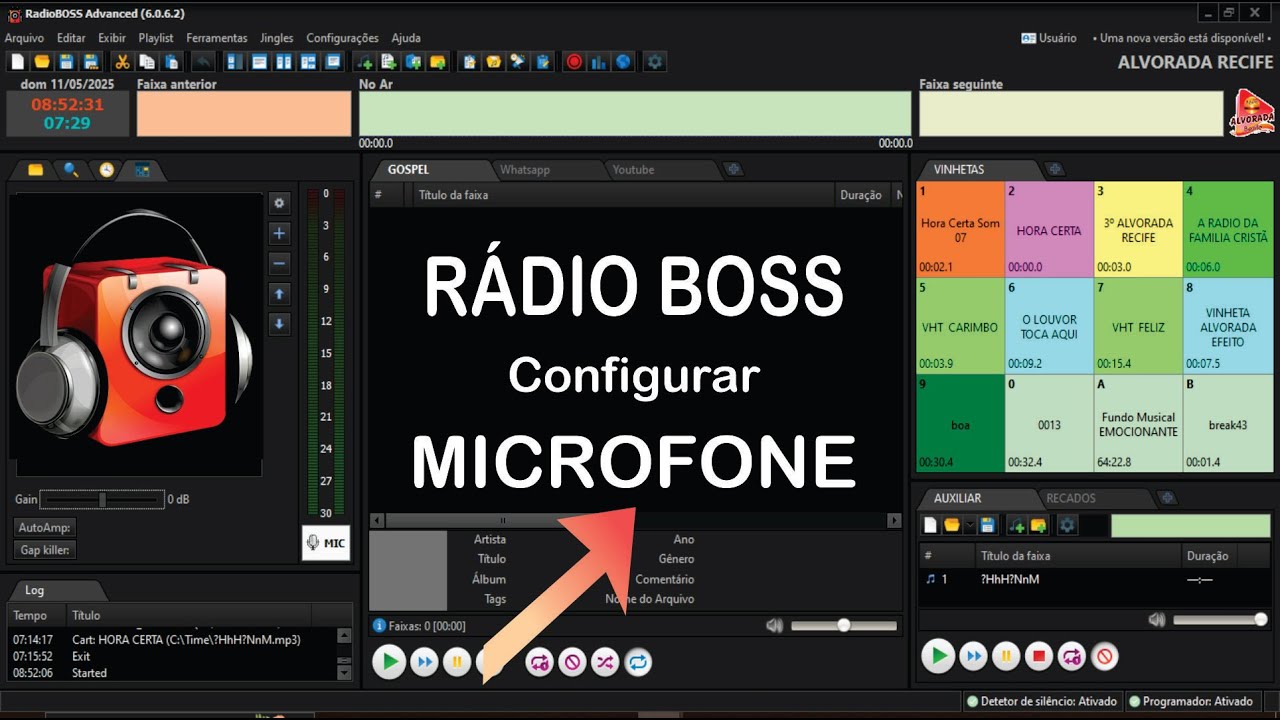Stop the auxiliary player with red square
The image size is (1280, 720).
pos(1039,656)
